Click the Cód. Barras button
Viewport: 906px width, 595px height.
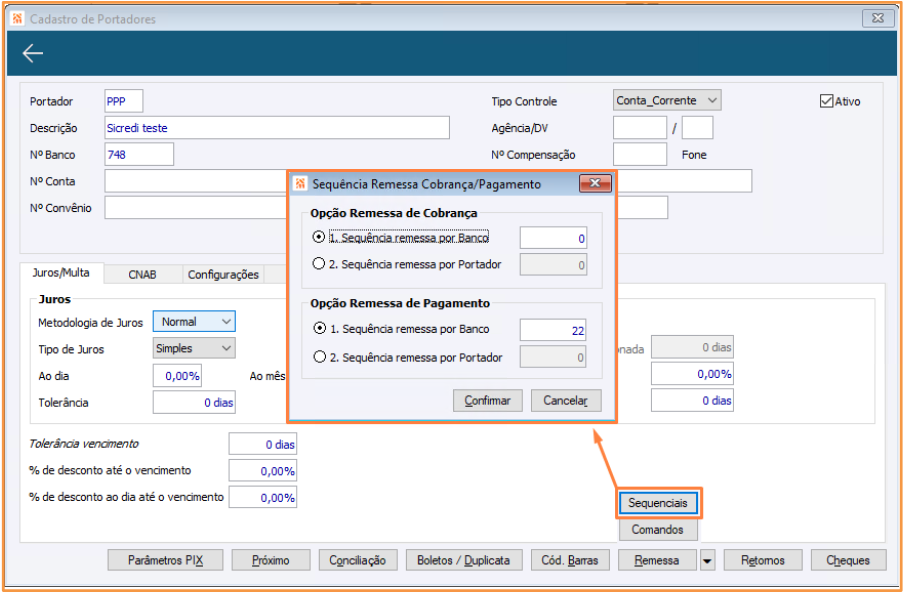[x=570, y=560]
